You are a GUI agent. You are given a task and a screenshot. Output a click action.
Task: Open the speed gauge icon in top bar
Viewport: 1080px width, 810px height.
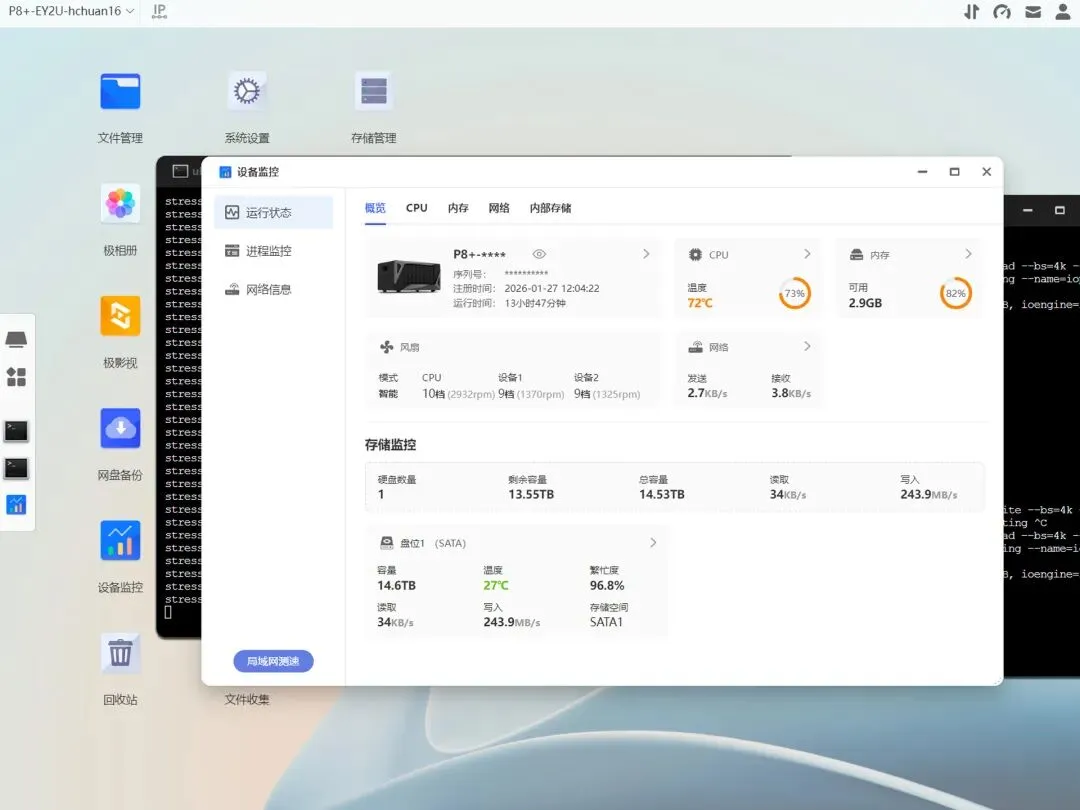coord(1002,12)
